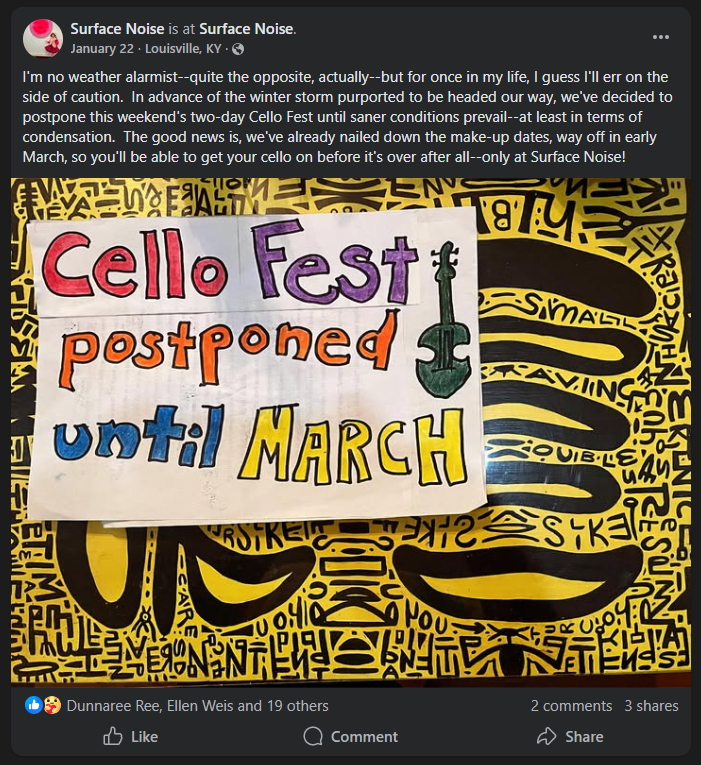Click the speech bubble Comment icon
The width and height of the screenshot is (701, 765).
pos(313,736)
